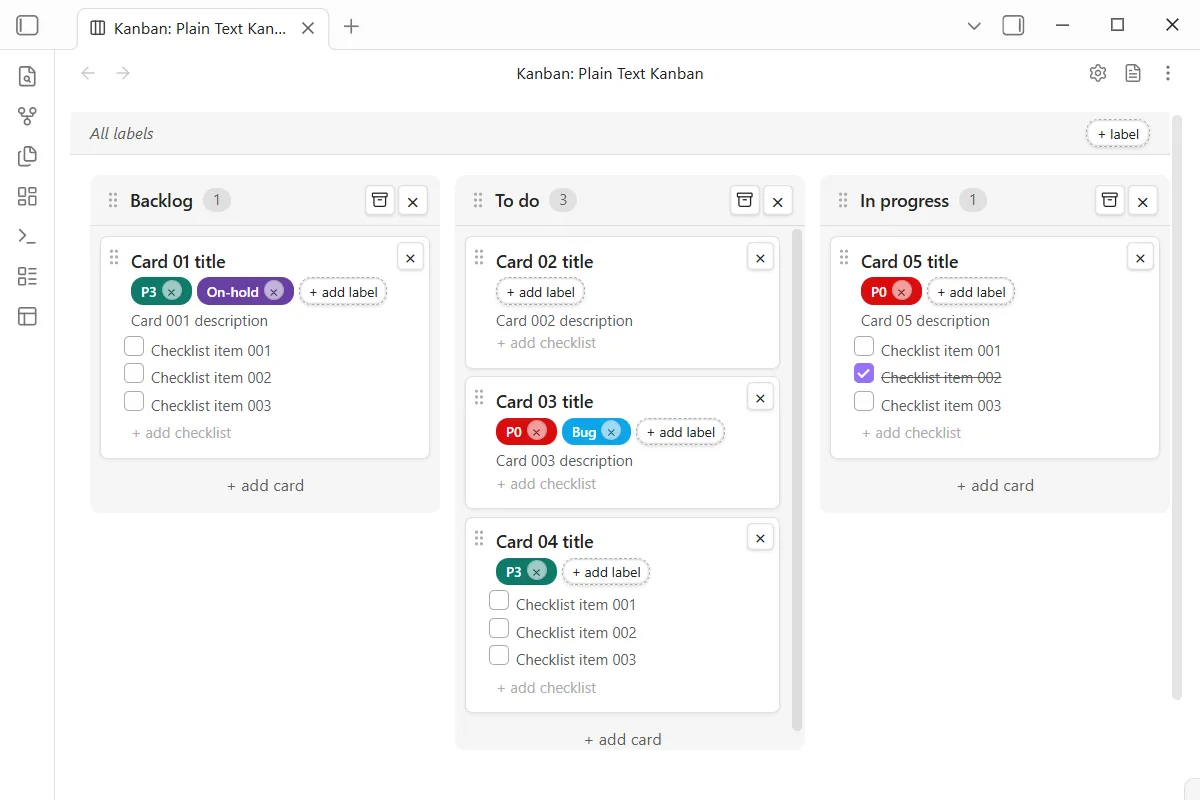Check Card 04 Checklist item 002
This screenshot has width=1200, height=800.
pos(499,628)
